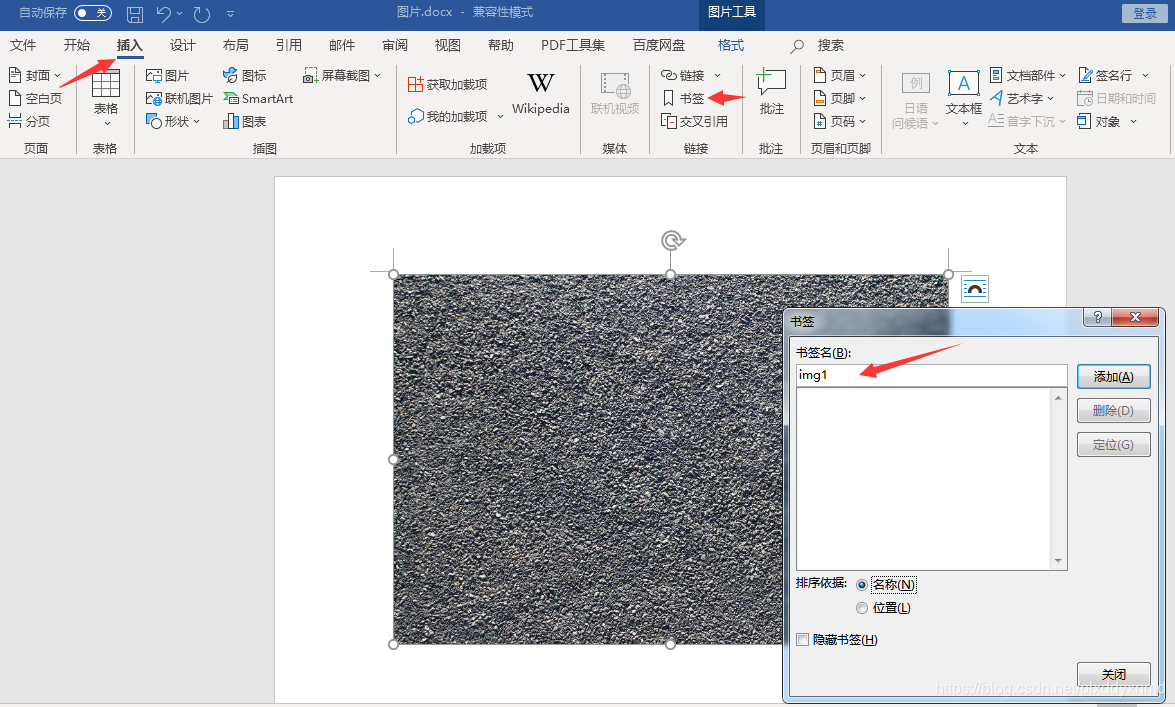Open the 页脚 footer dropdown
The image size is (1175, 707).
tap(839, 98)
